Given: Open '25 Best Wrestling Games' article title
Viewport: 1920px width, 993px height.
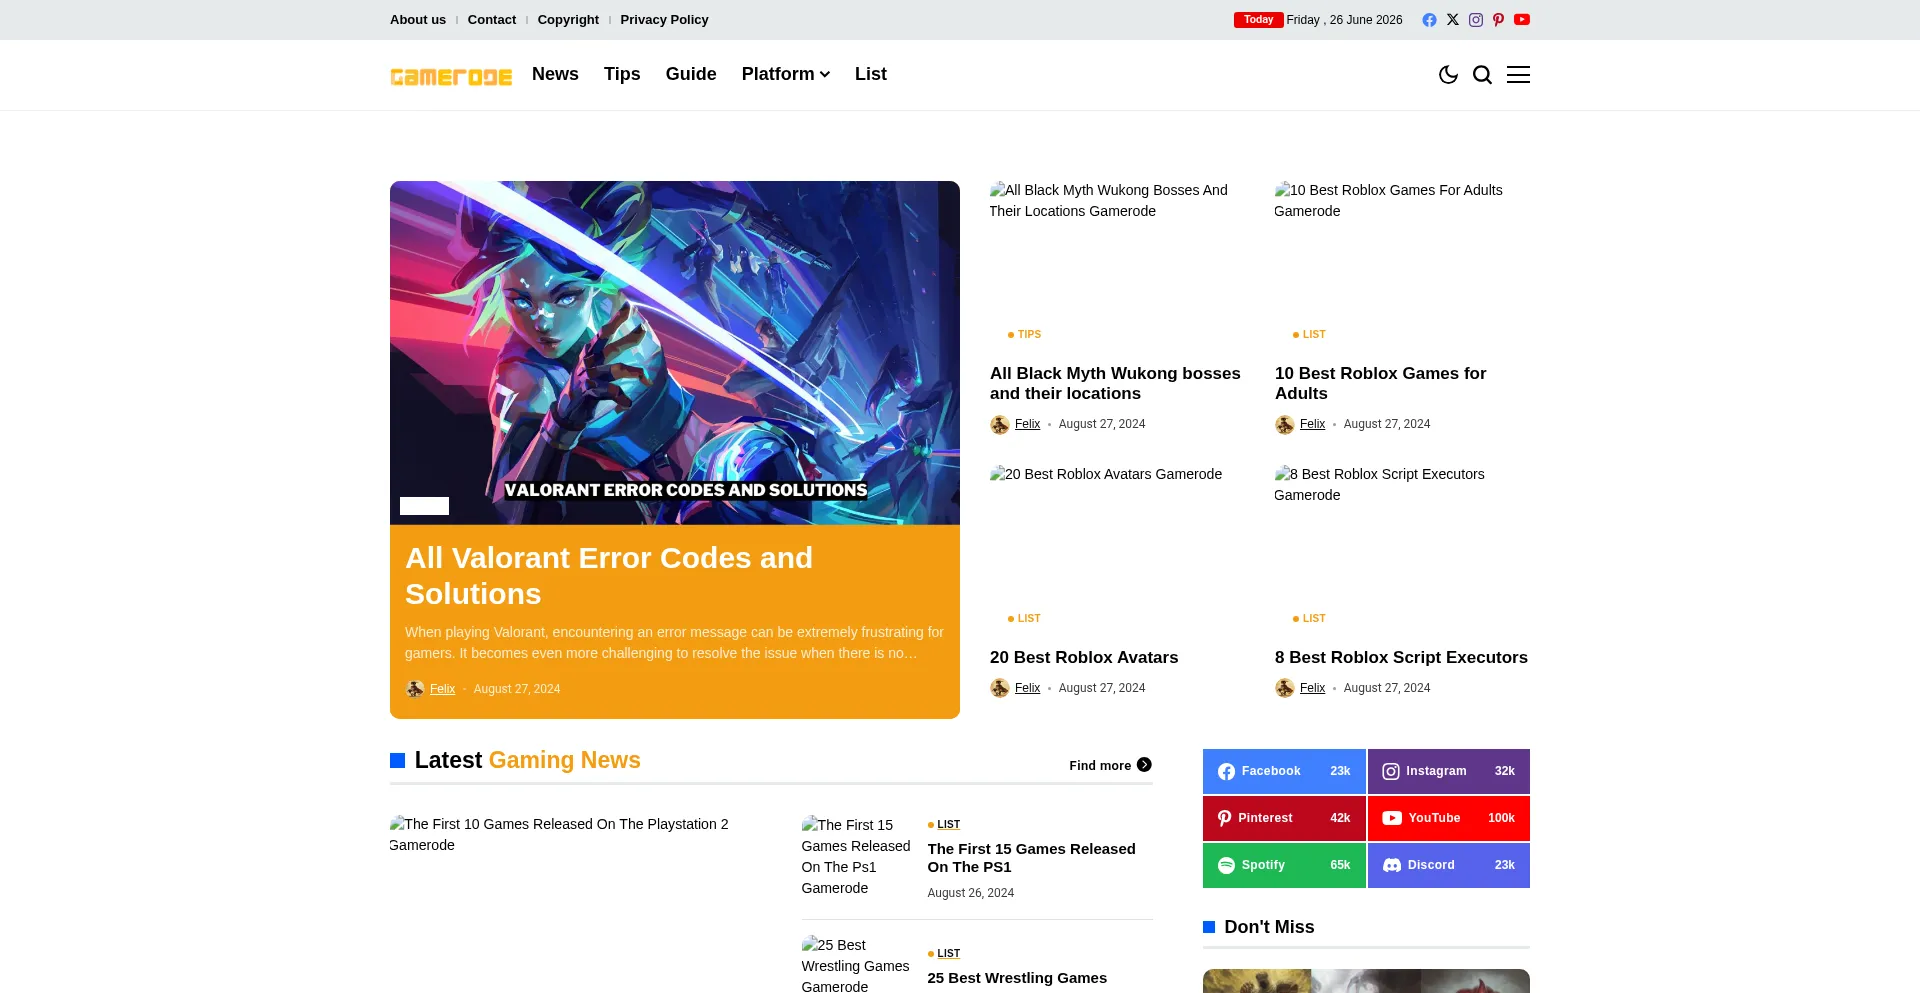Looking at the screenshot, I should click(1017, 978).
